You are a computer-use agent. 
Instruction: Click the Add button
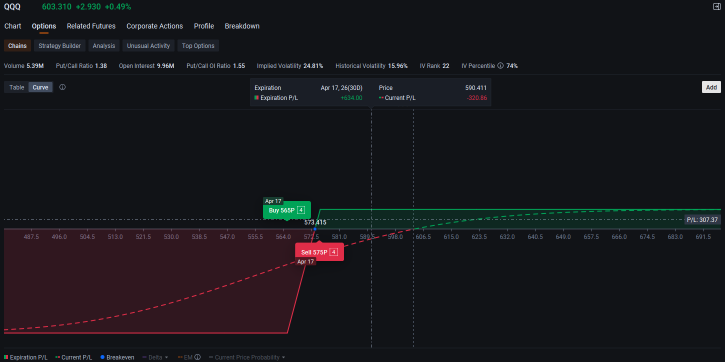pos(711,87)
